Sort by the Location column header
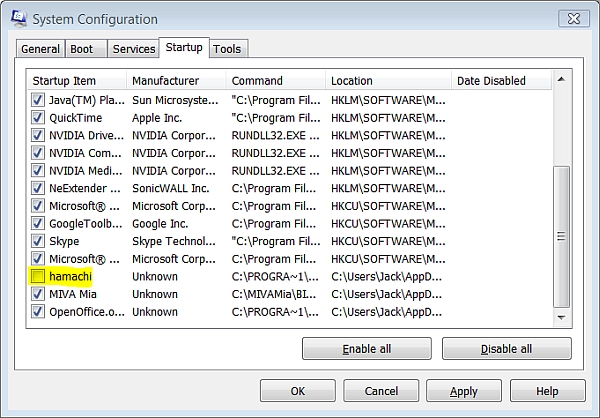This screenshot has width=600, height=418. [388, 81]
